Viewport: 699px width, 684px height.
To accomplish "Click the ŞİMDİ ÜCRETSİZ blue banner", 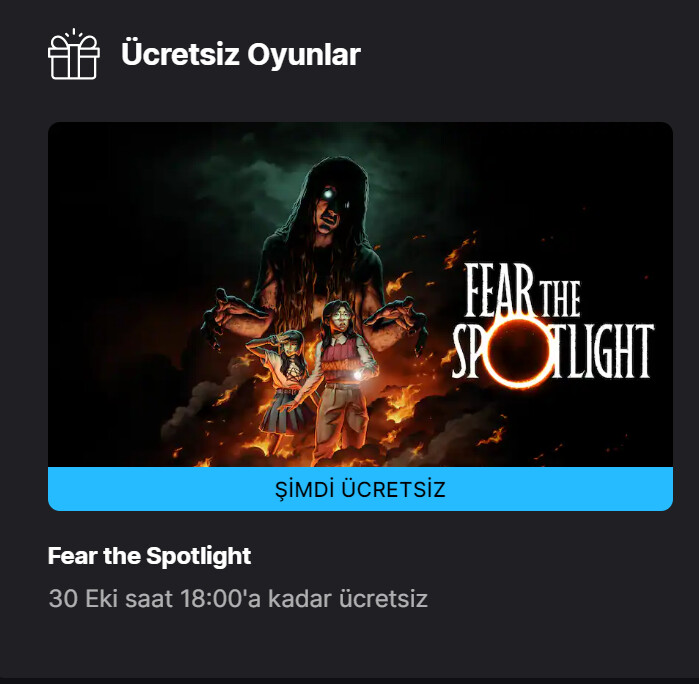I will tap(360, 489).
